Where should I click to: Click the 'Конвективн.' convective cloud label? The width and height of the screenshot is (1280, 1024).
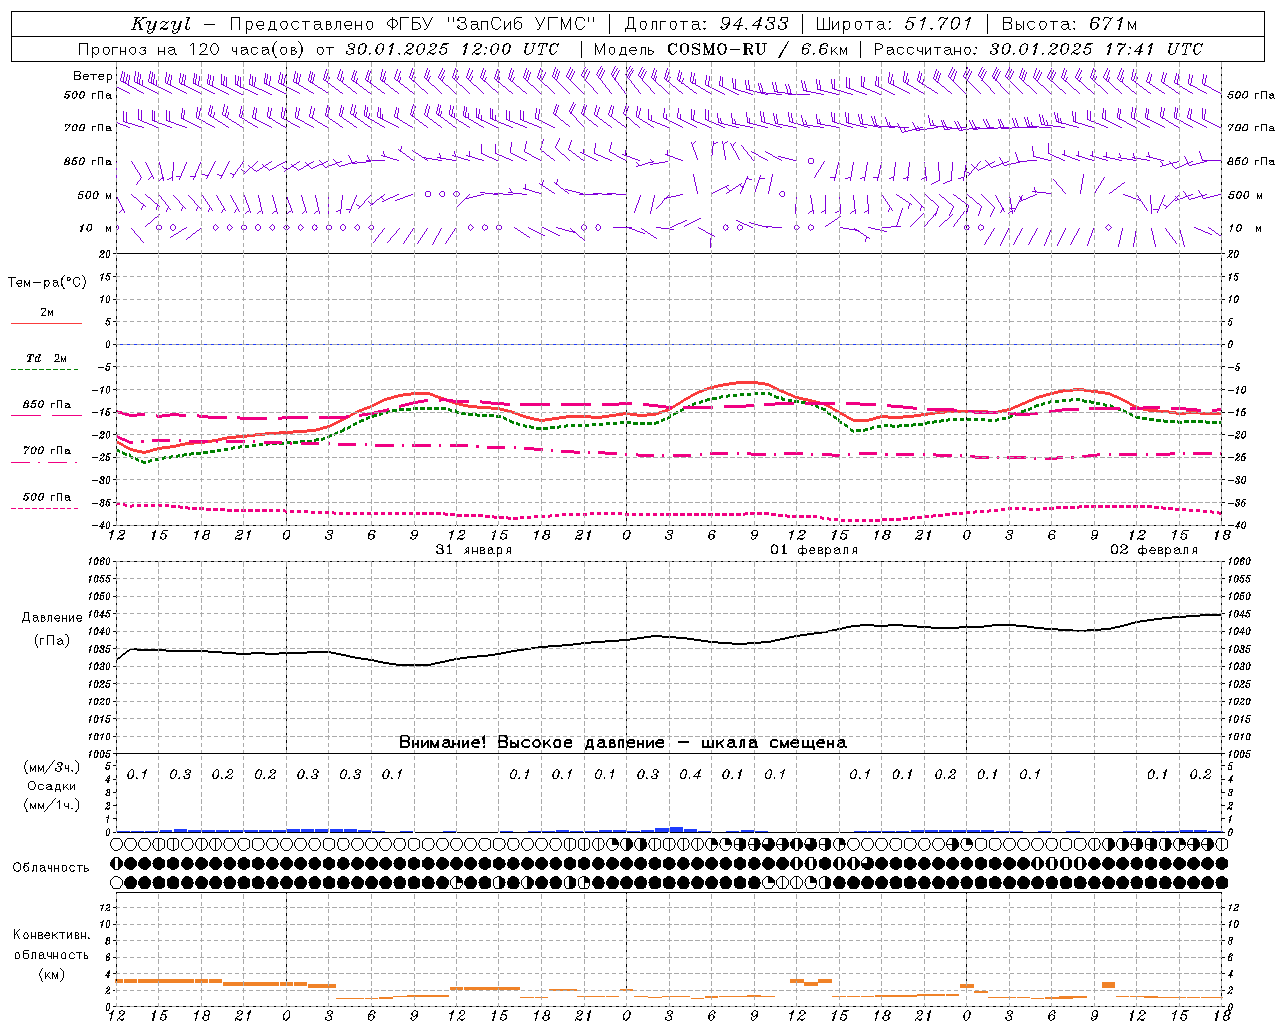(x=51, y=935)
